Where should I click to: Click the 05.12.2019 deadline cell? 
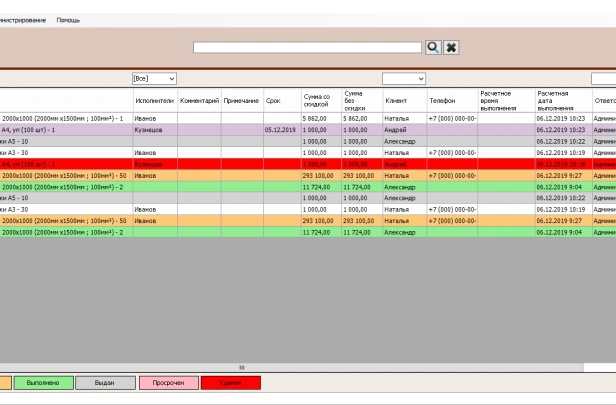(280, 130)
